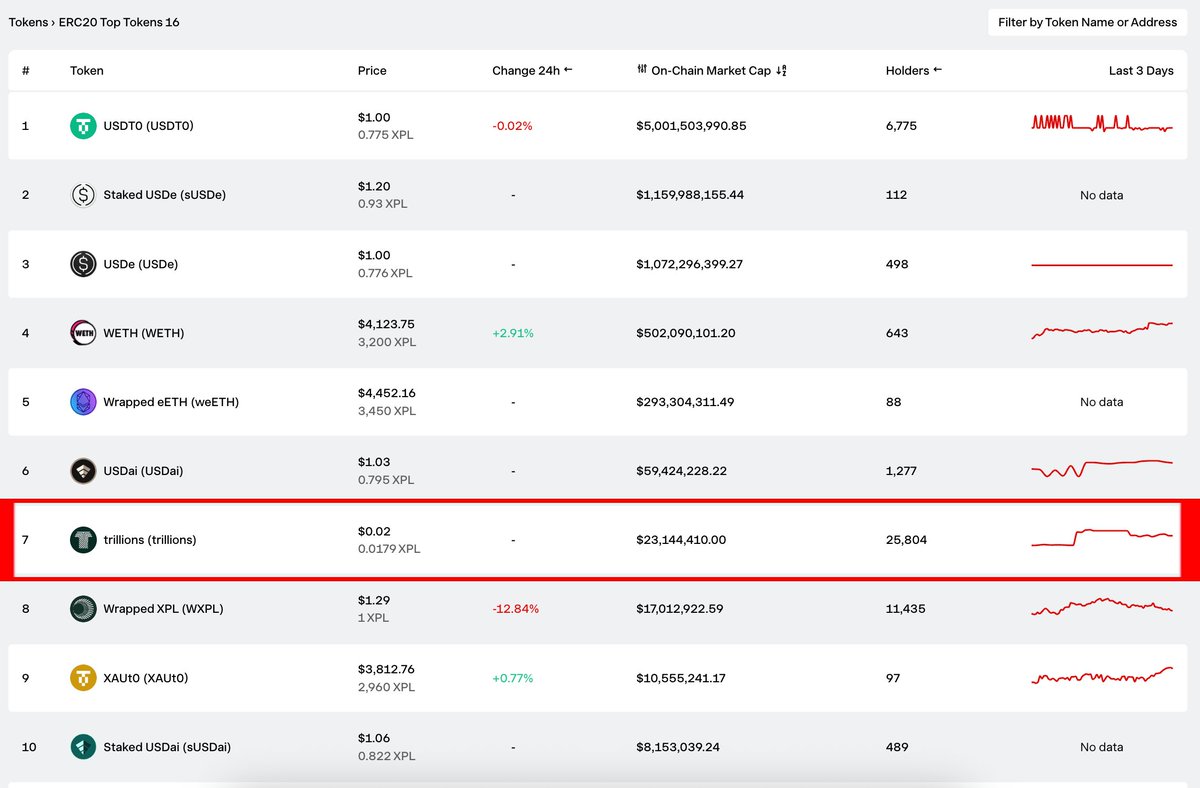Click the Last 3 Days column header
This screenshot has width=1200, height=788.
1141,71
